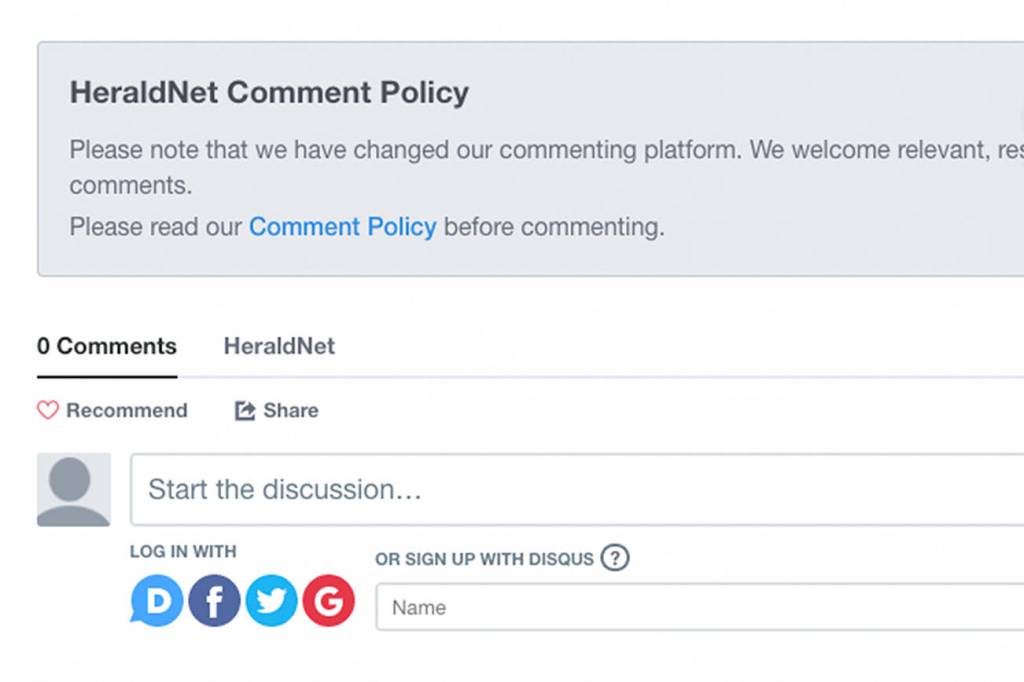
Task: Click the gray user avatar placeholder
Action: (x=73, y=489)
